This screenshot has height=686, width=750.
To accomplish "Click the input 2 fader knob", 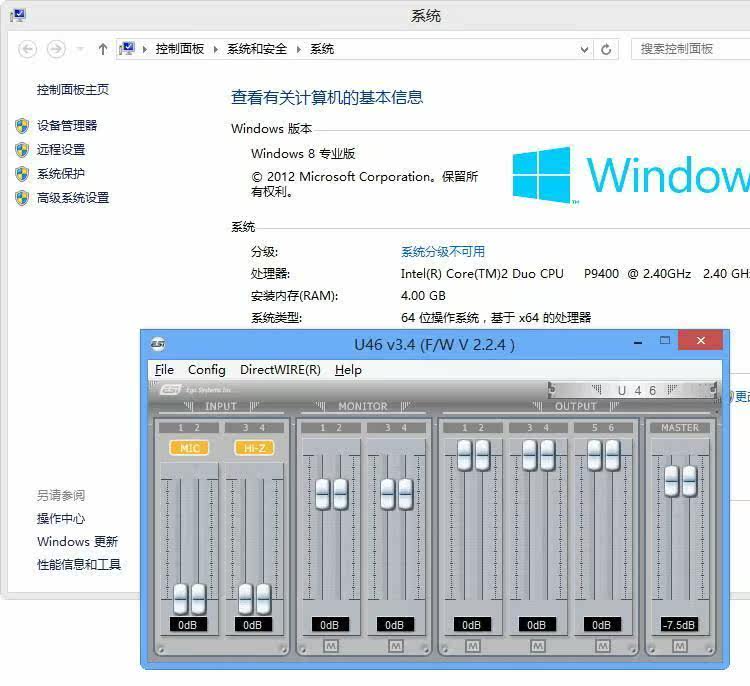I will pyautogui.click(x=198, y=598).
